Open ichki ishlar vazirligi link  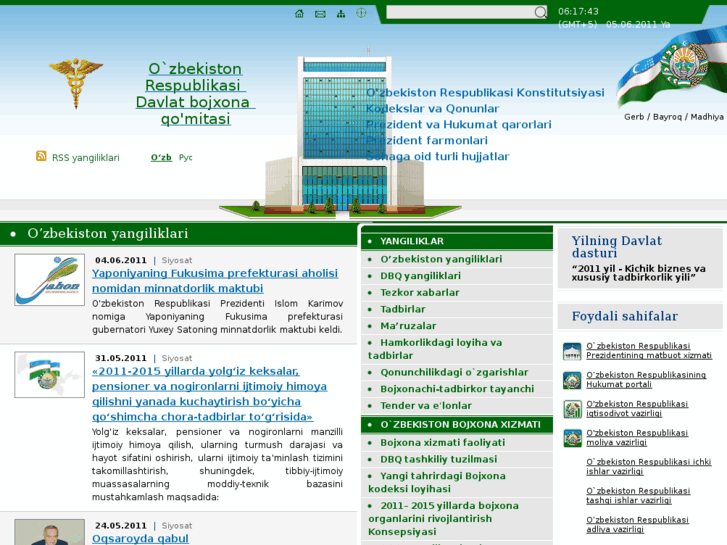(649, 467)
